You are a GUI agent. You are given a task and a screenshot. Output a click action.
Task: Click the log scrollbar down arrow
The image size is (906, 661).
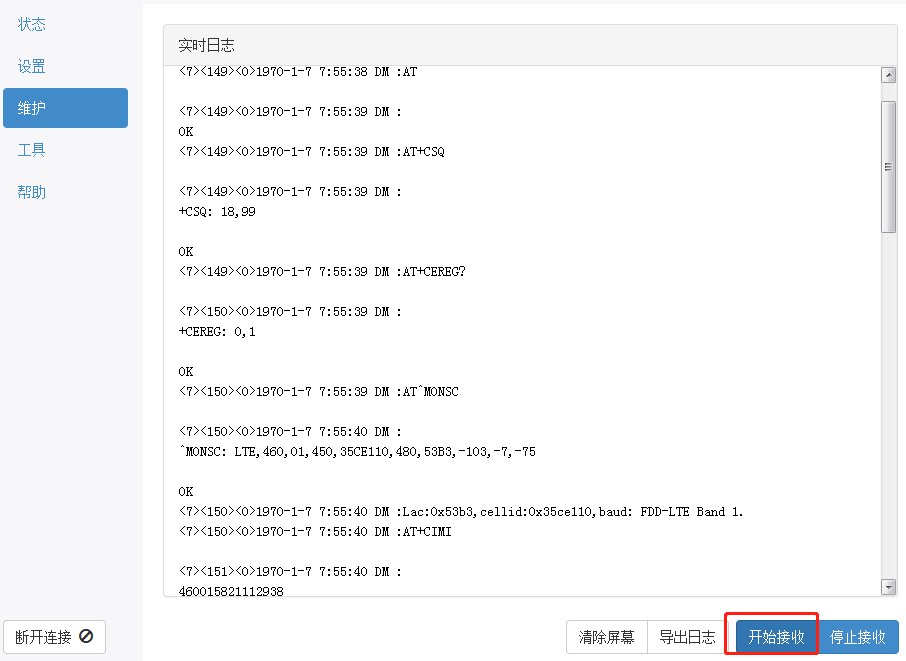click(888, 587)
